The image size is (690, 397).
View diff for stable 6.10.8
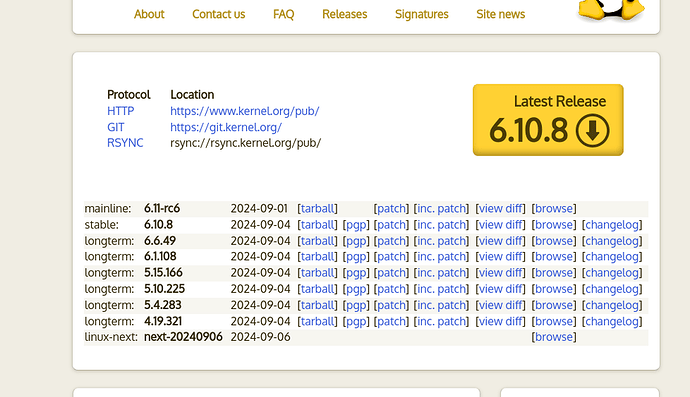click(500, 224)
